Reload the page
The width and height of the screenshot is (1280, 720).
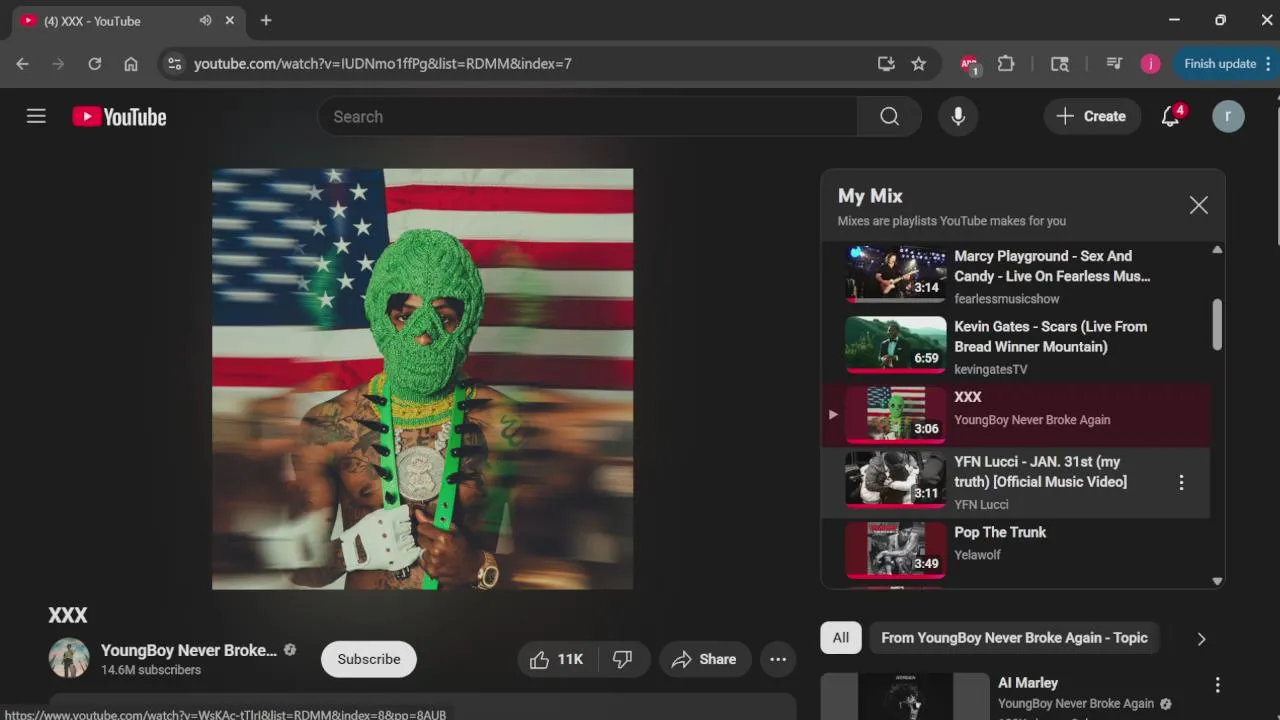[94, 63]
